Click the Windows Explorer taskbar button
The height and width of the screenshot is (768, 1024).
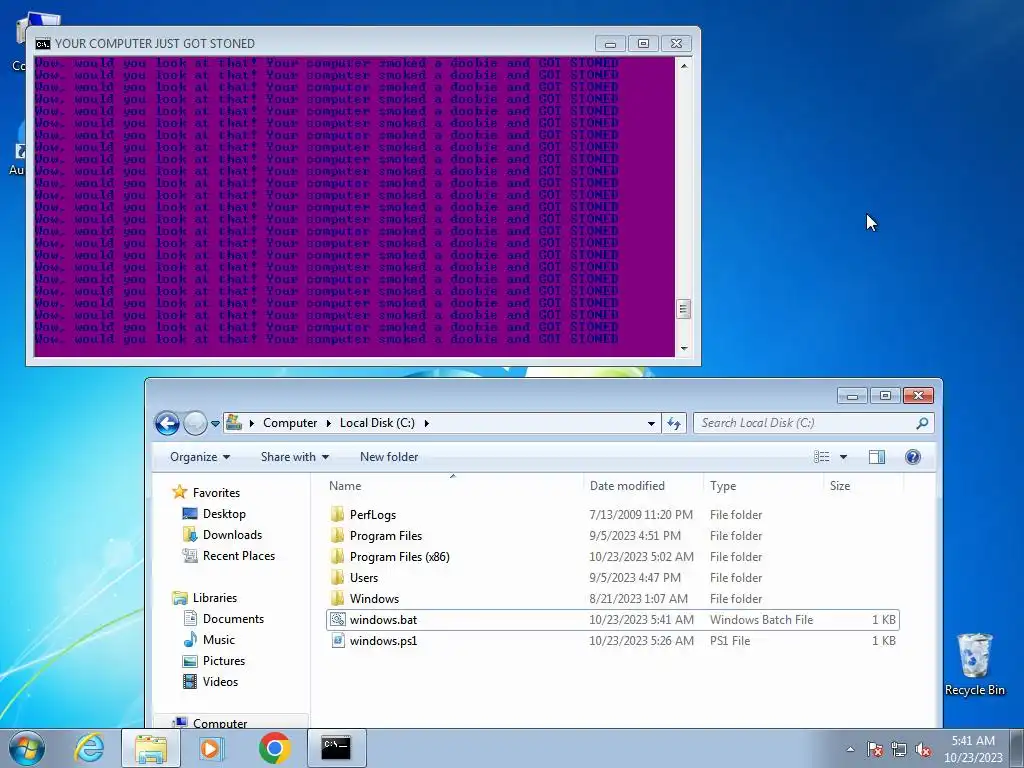151,748
